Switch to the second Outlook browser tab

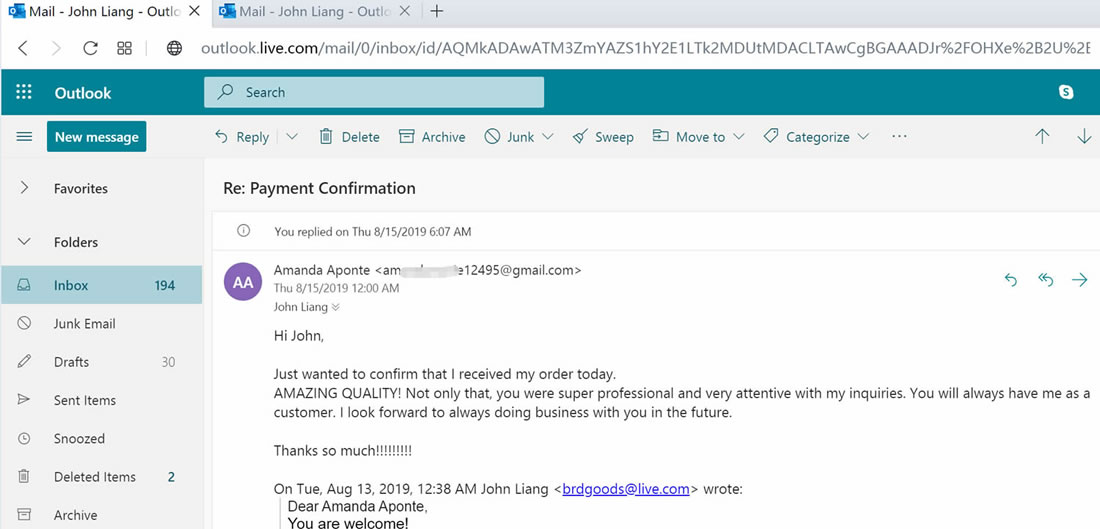click(310, 12)
